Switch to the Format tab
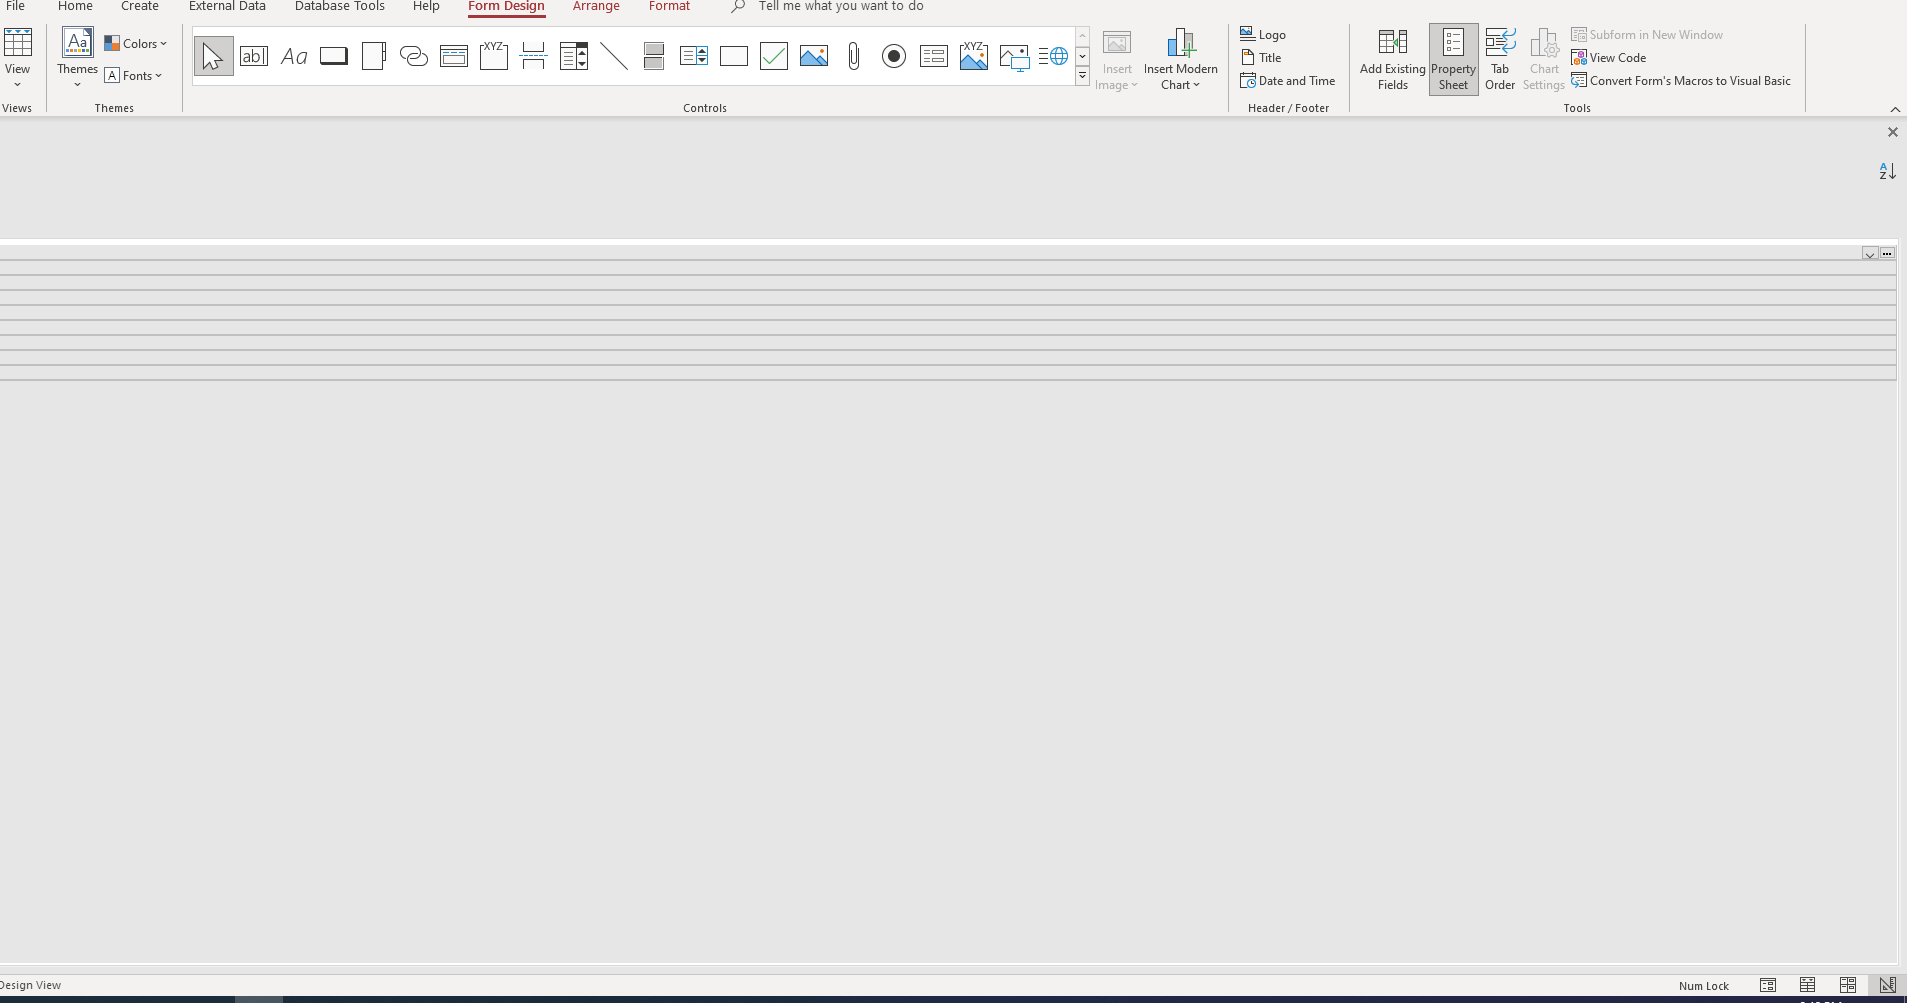 tap(669, 6)
